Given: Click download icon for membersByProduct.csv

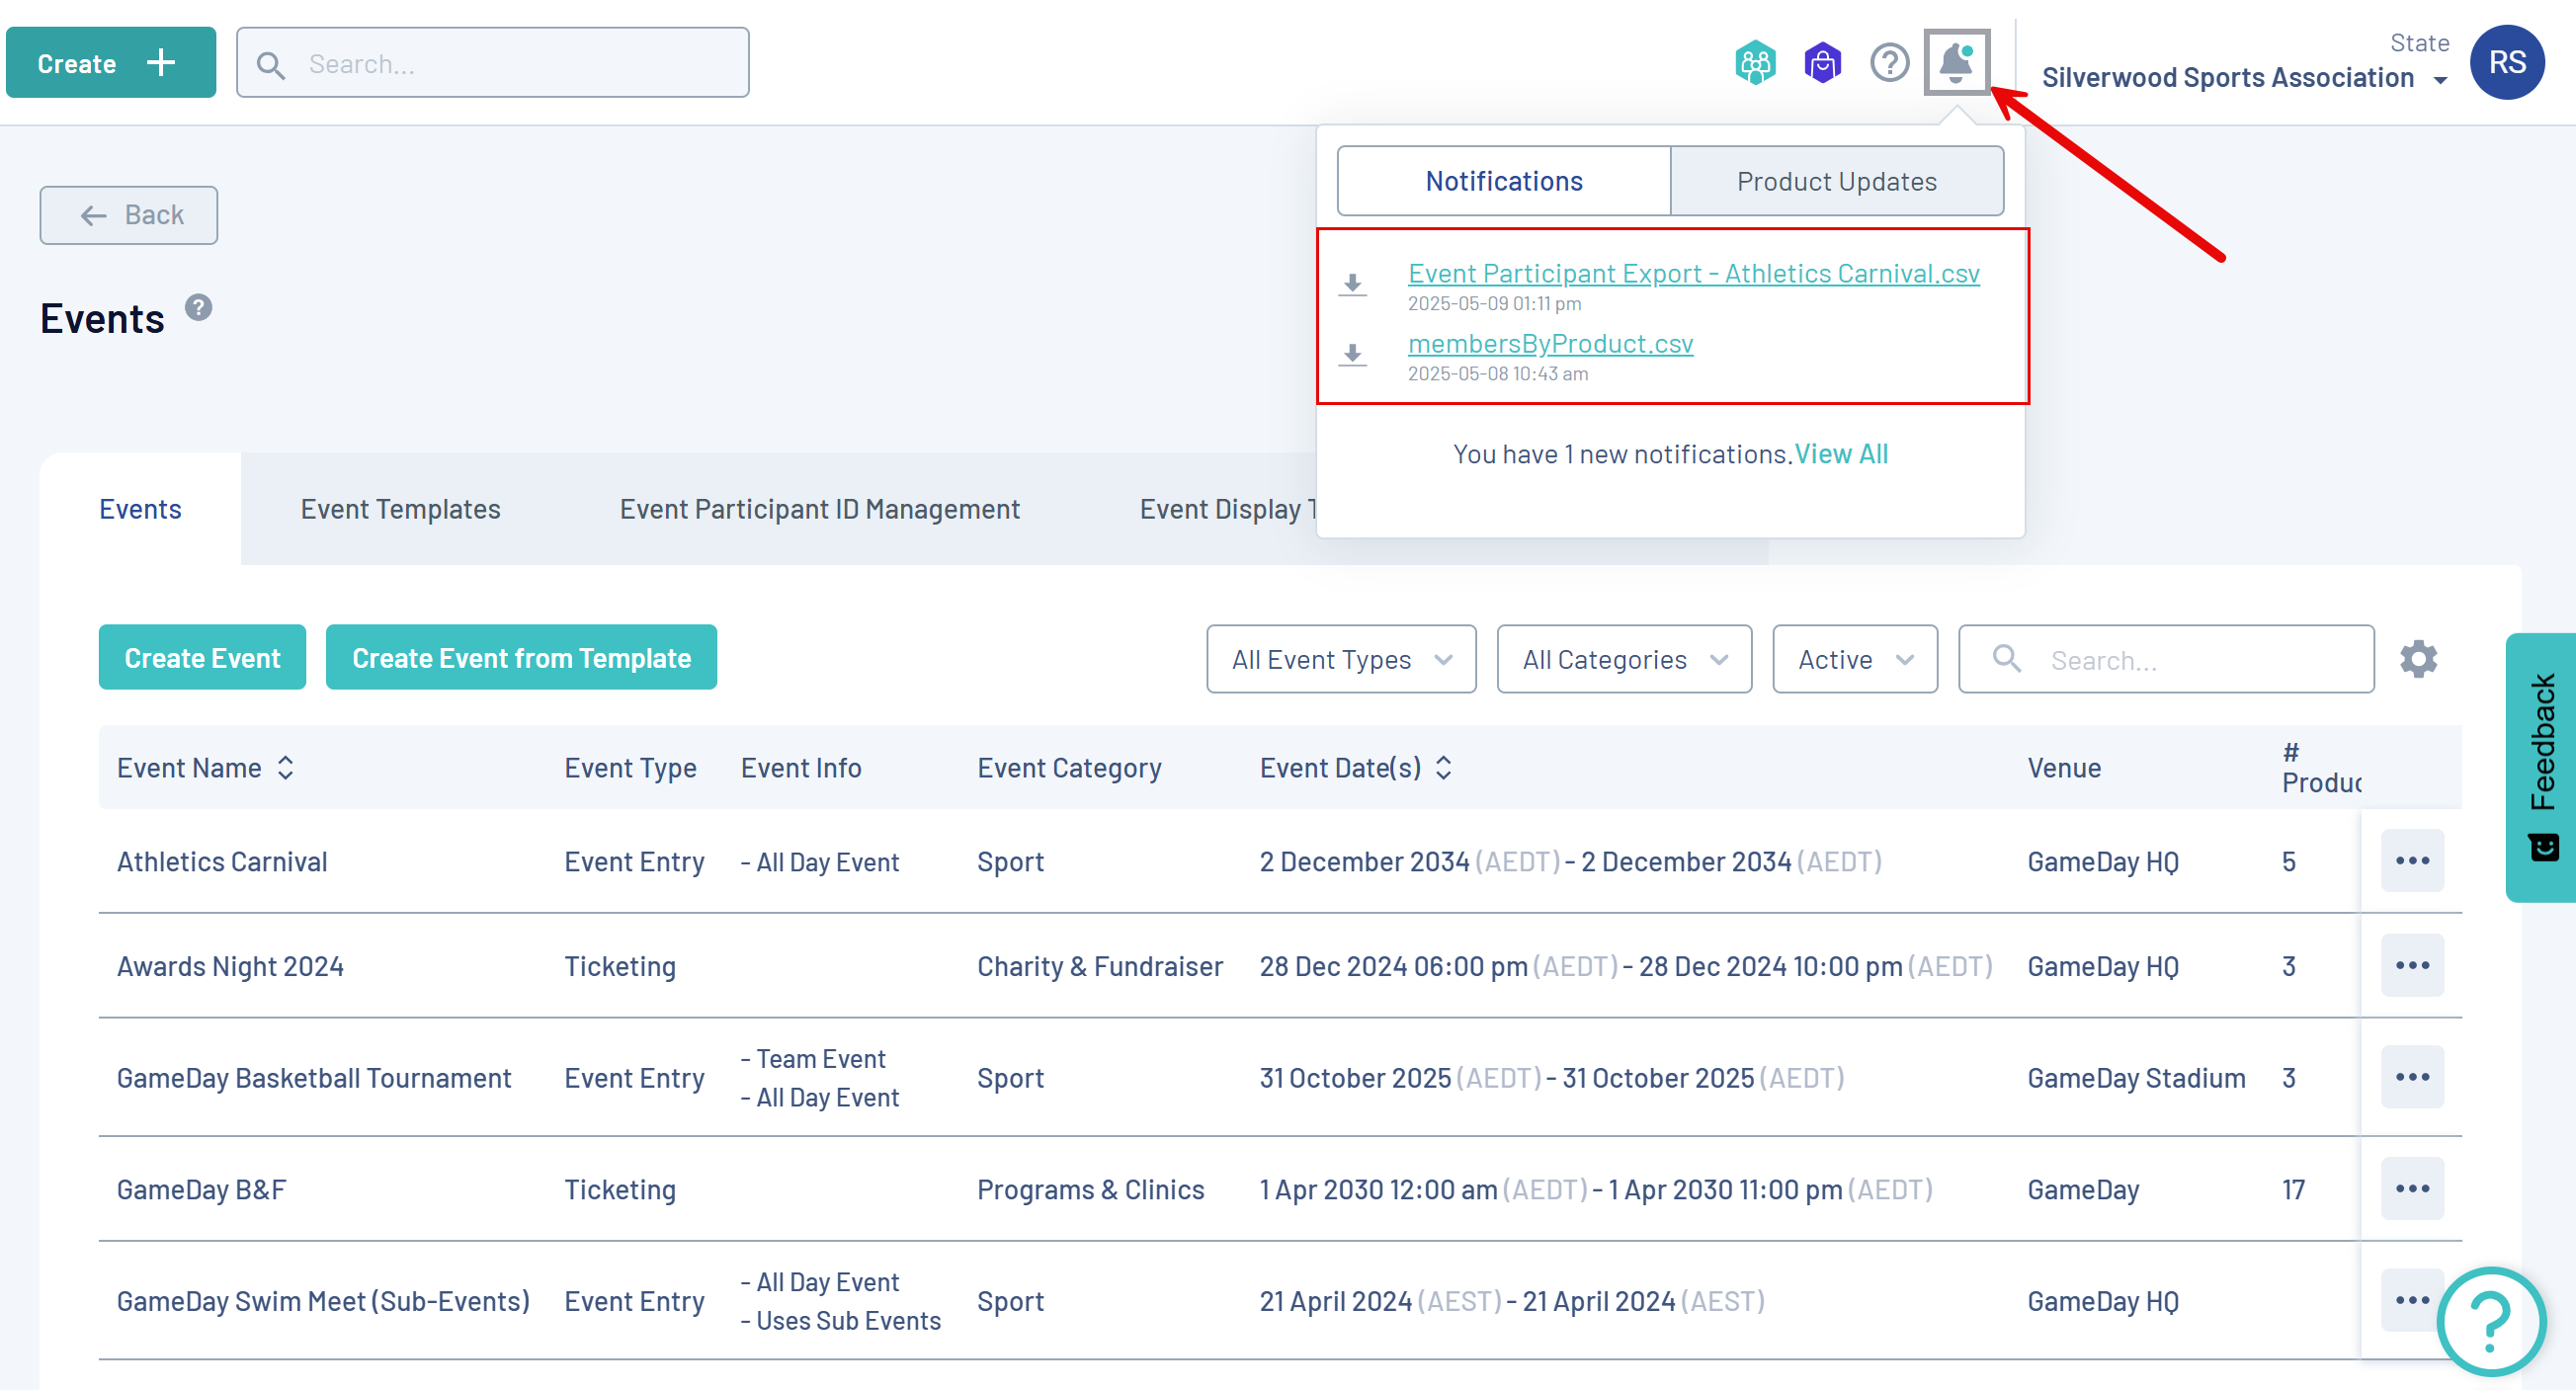Looking at the screenshot, I should [1353, 354].
